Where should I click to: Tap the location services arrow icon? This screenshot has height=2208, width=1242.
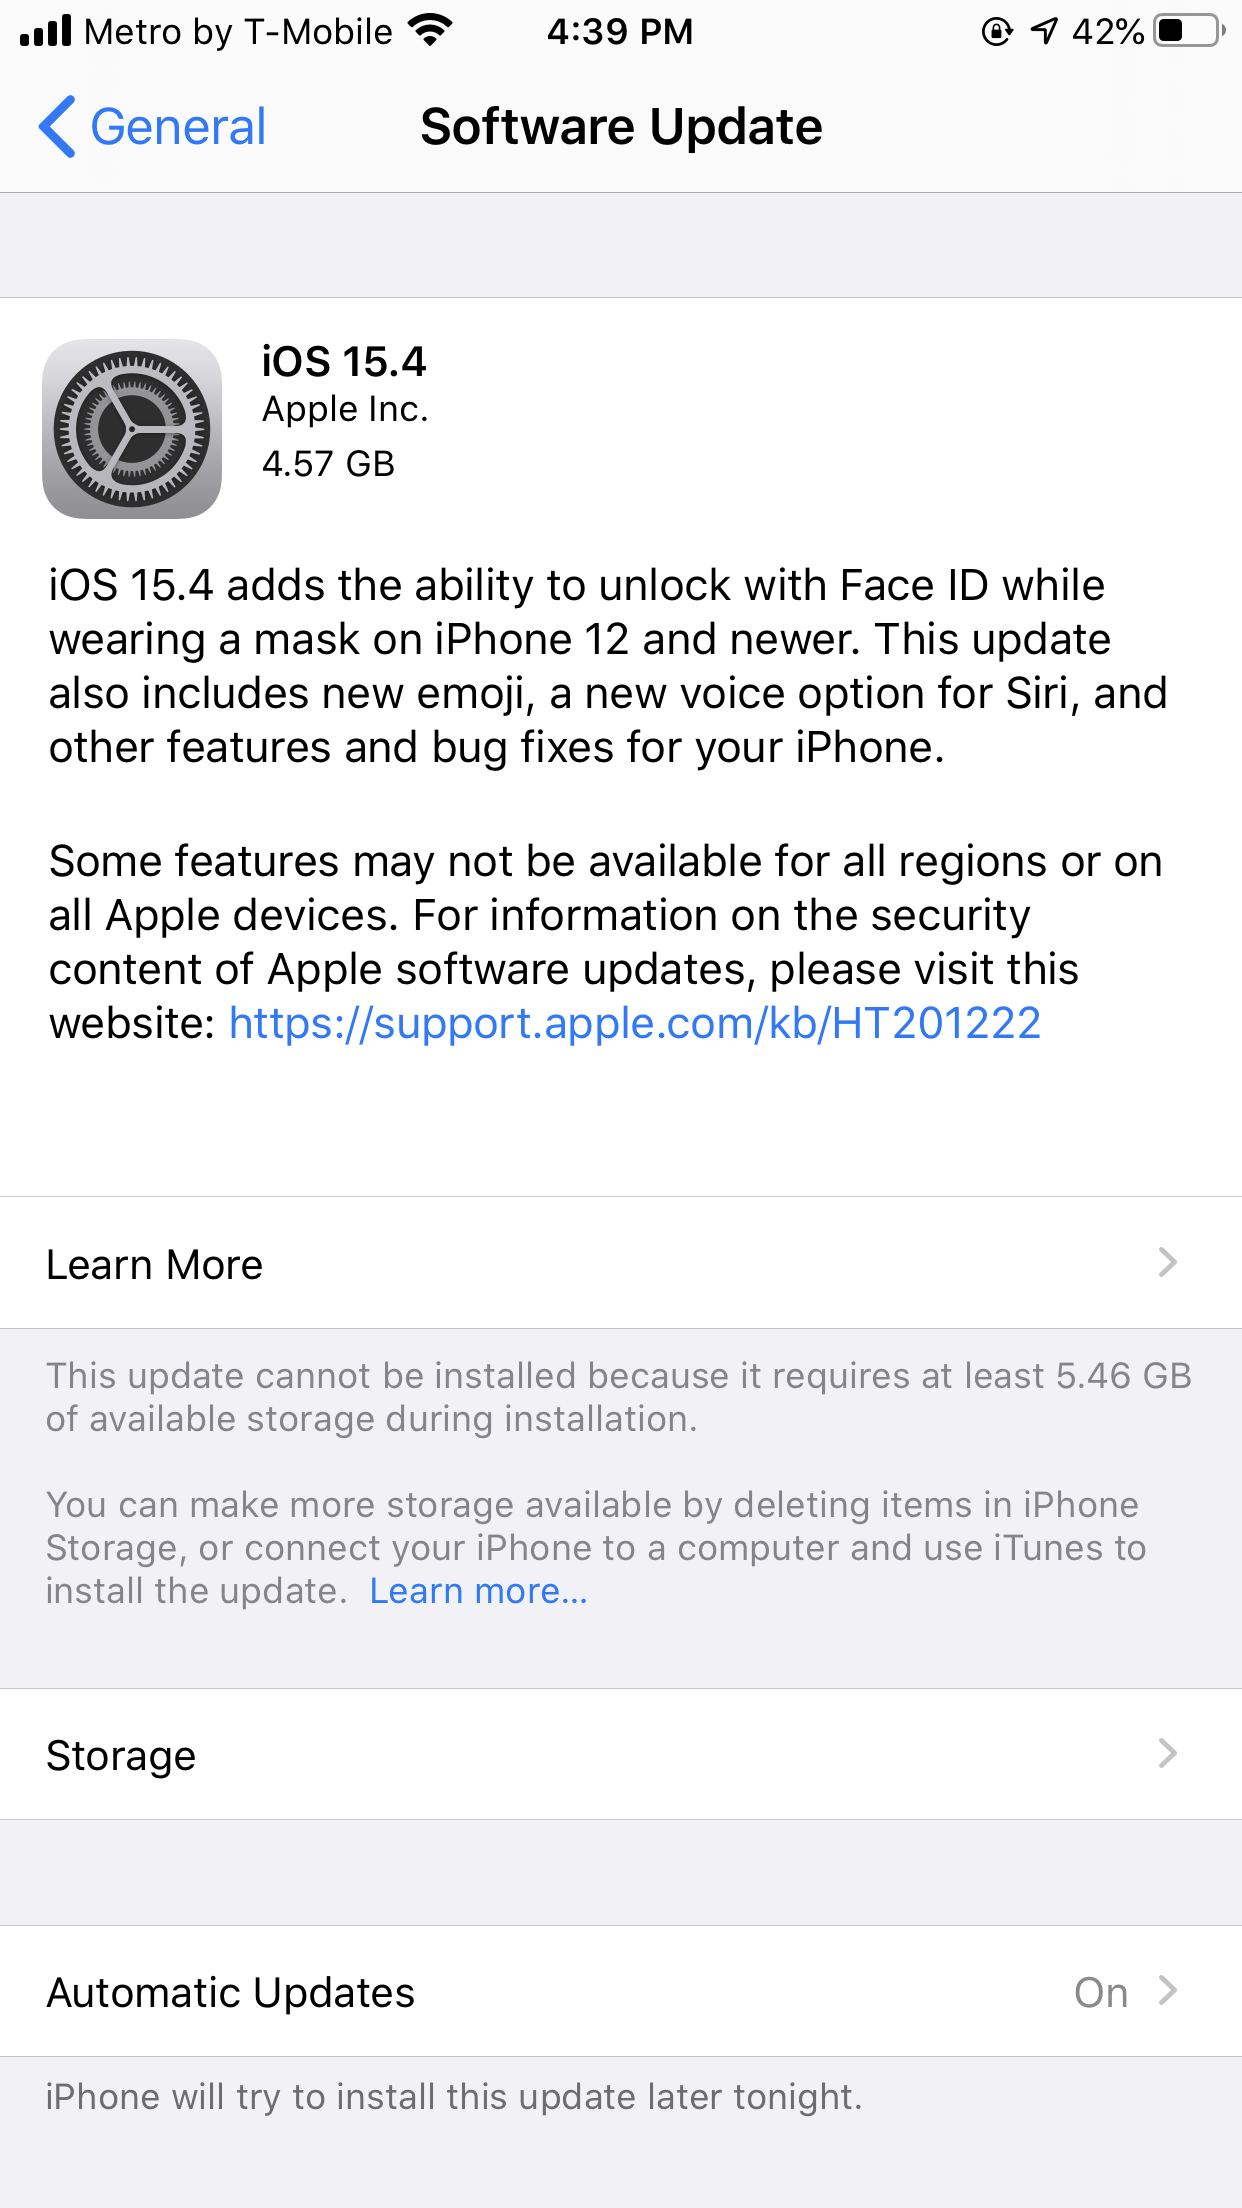pos(1044,31)
